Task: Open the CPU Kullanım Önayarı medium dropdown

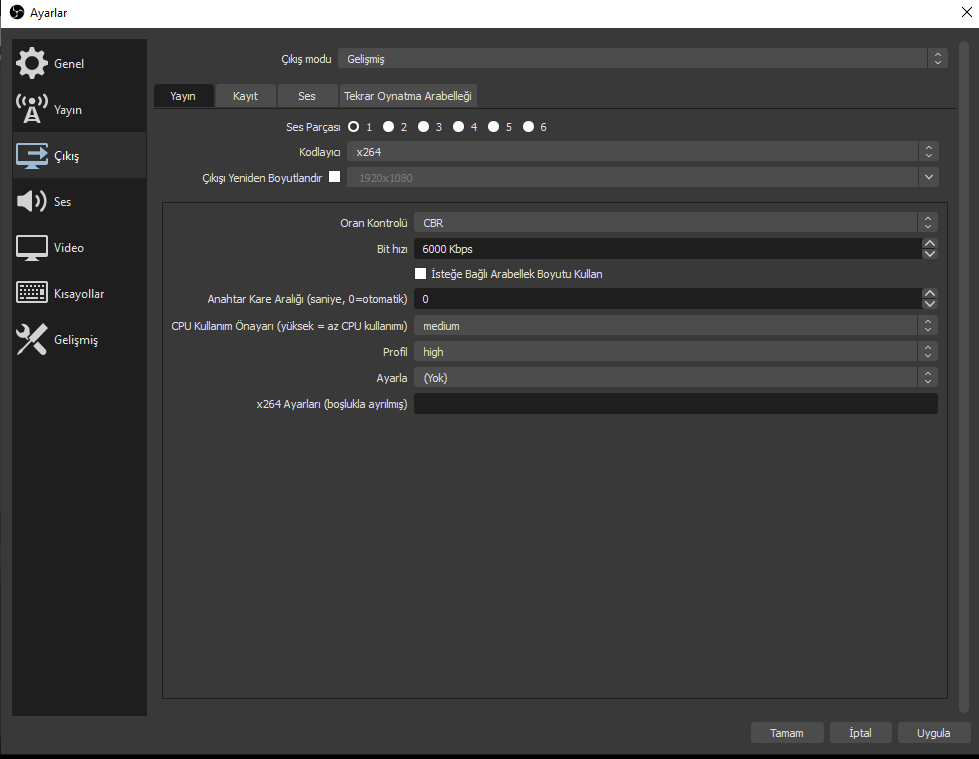Action: coord(676,326)
